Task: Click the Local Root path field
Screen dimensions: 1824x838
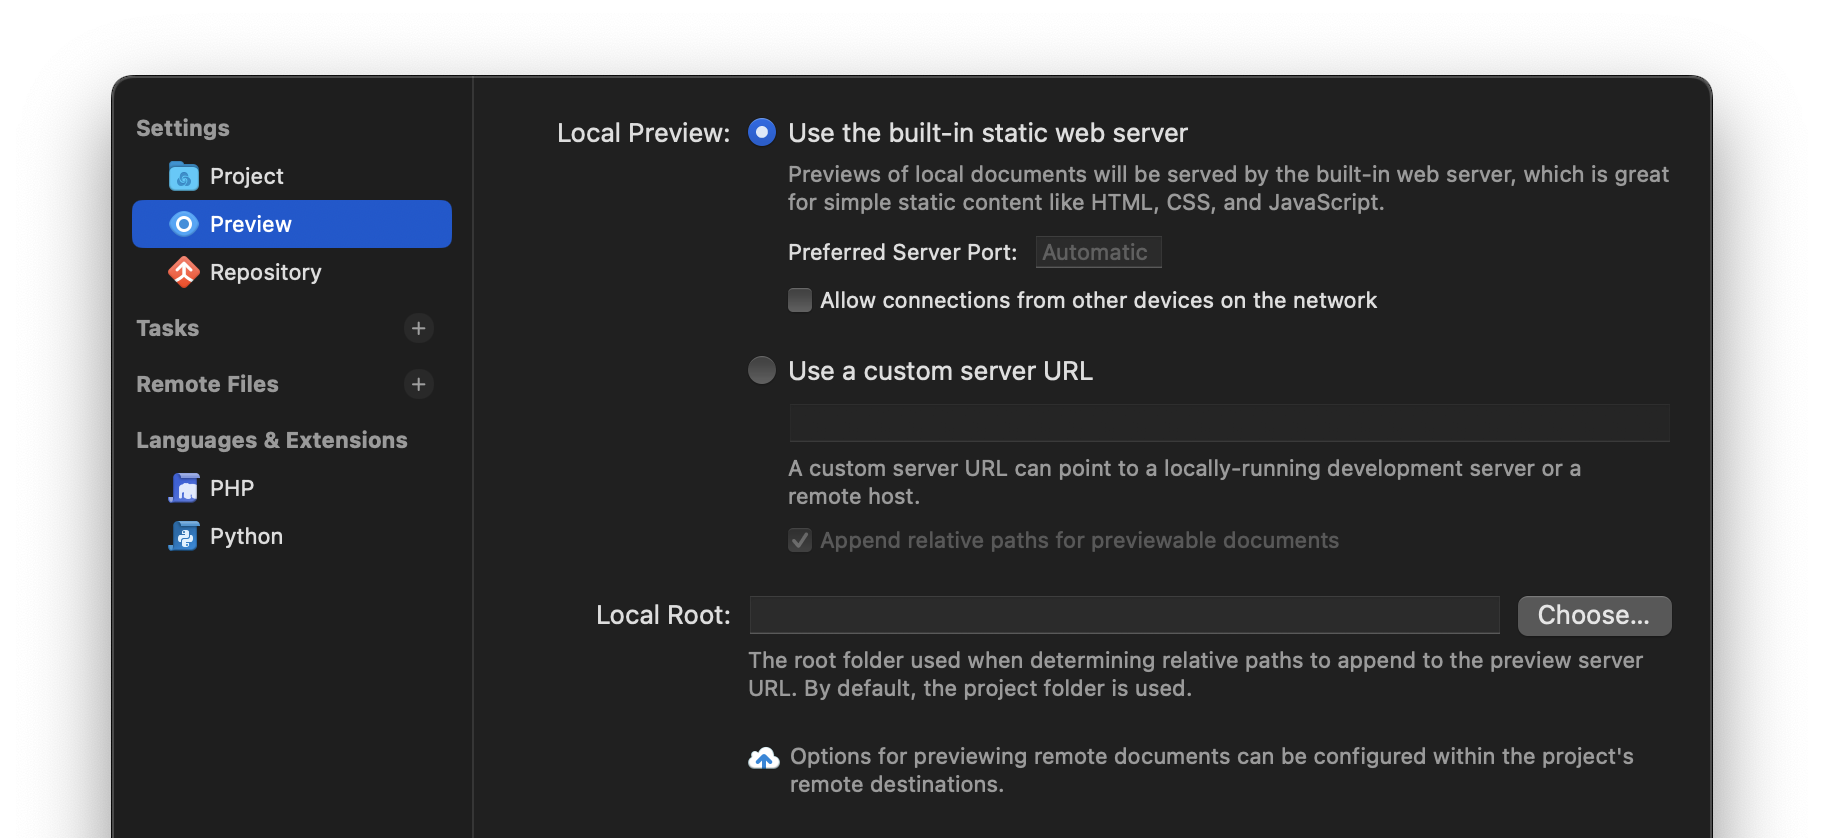Action: (1124, 615)
